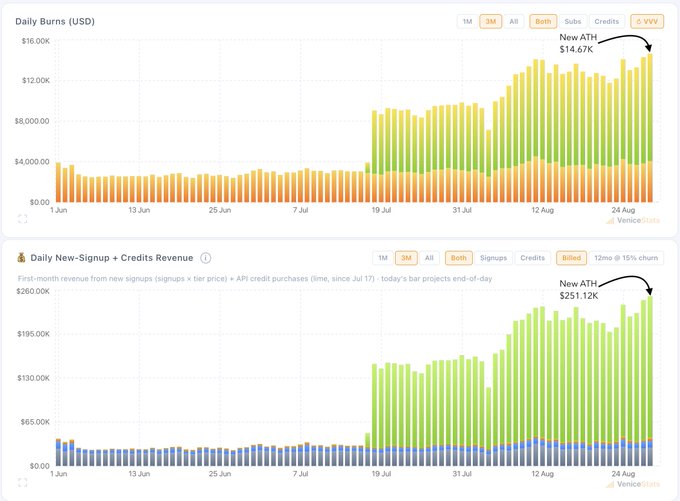Click the $65.00K axis label
This screenshot has height=501, width=680.
tap(35, 422)
